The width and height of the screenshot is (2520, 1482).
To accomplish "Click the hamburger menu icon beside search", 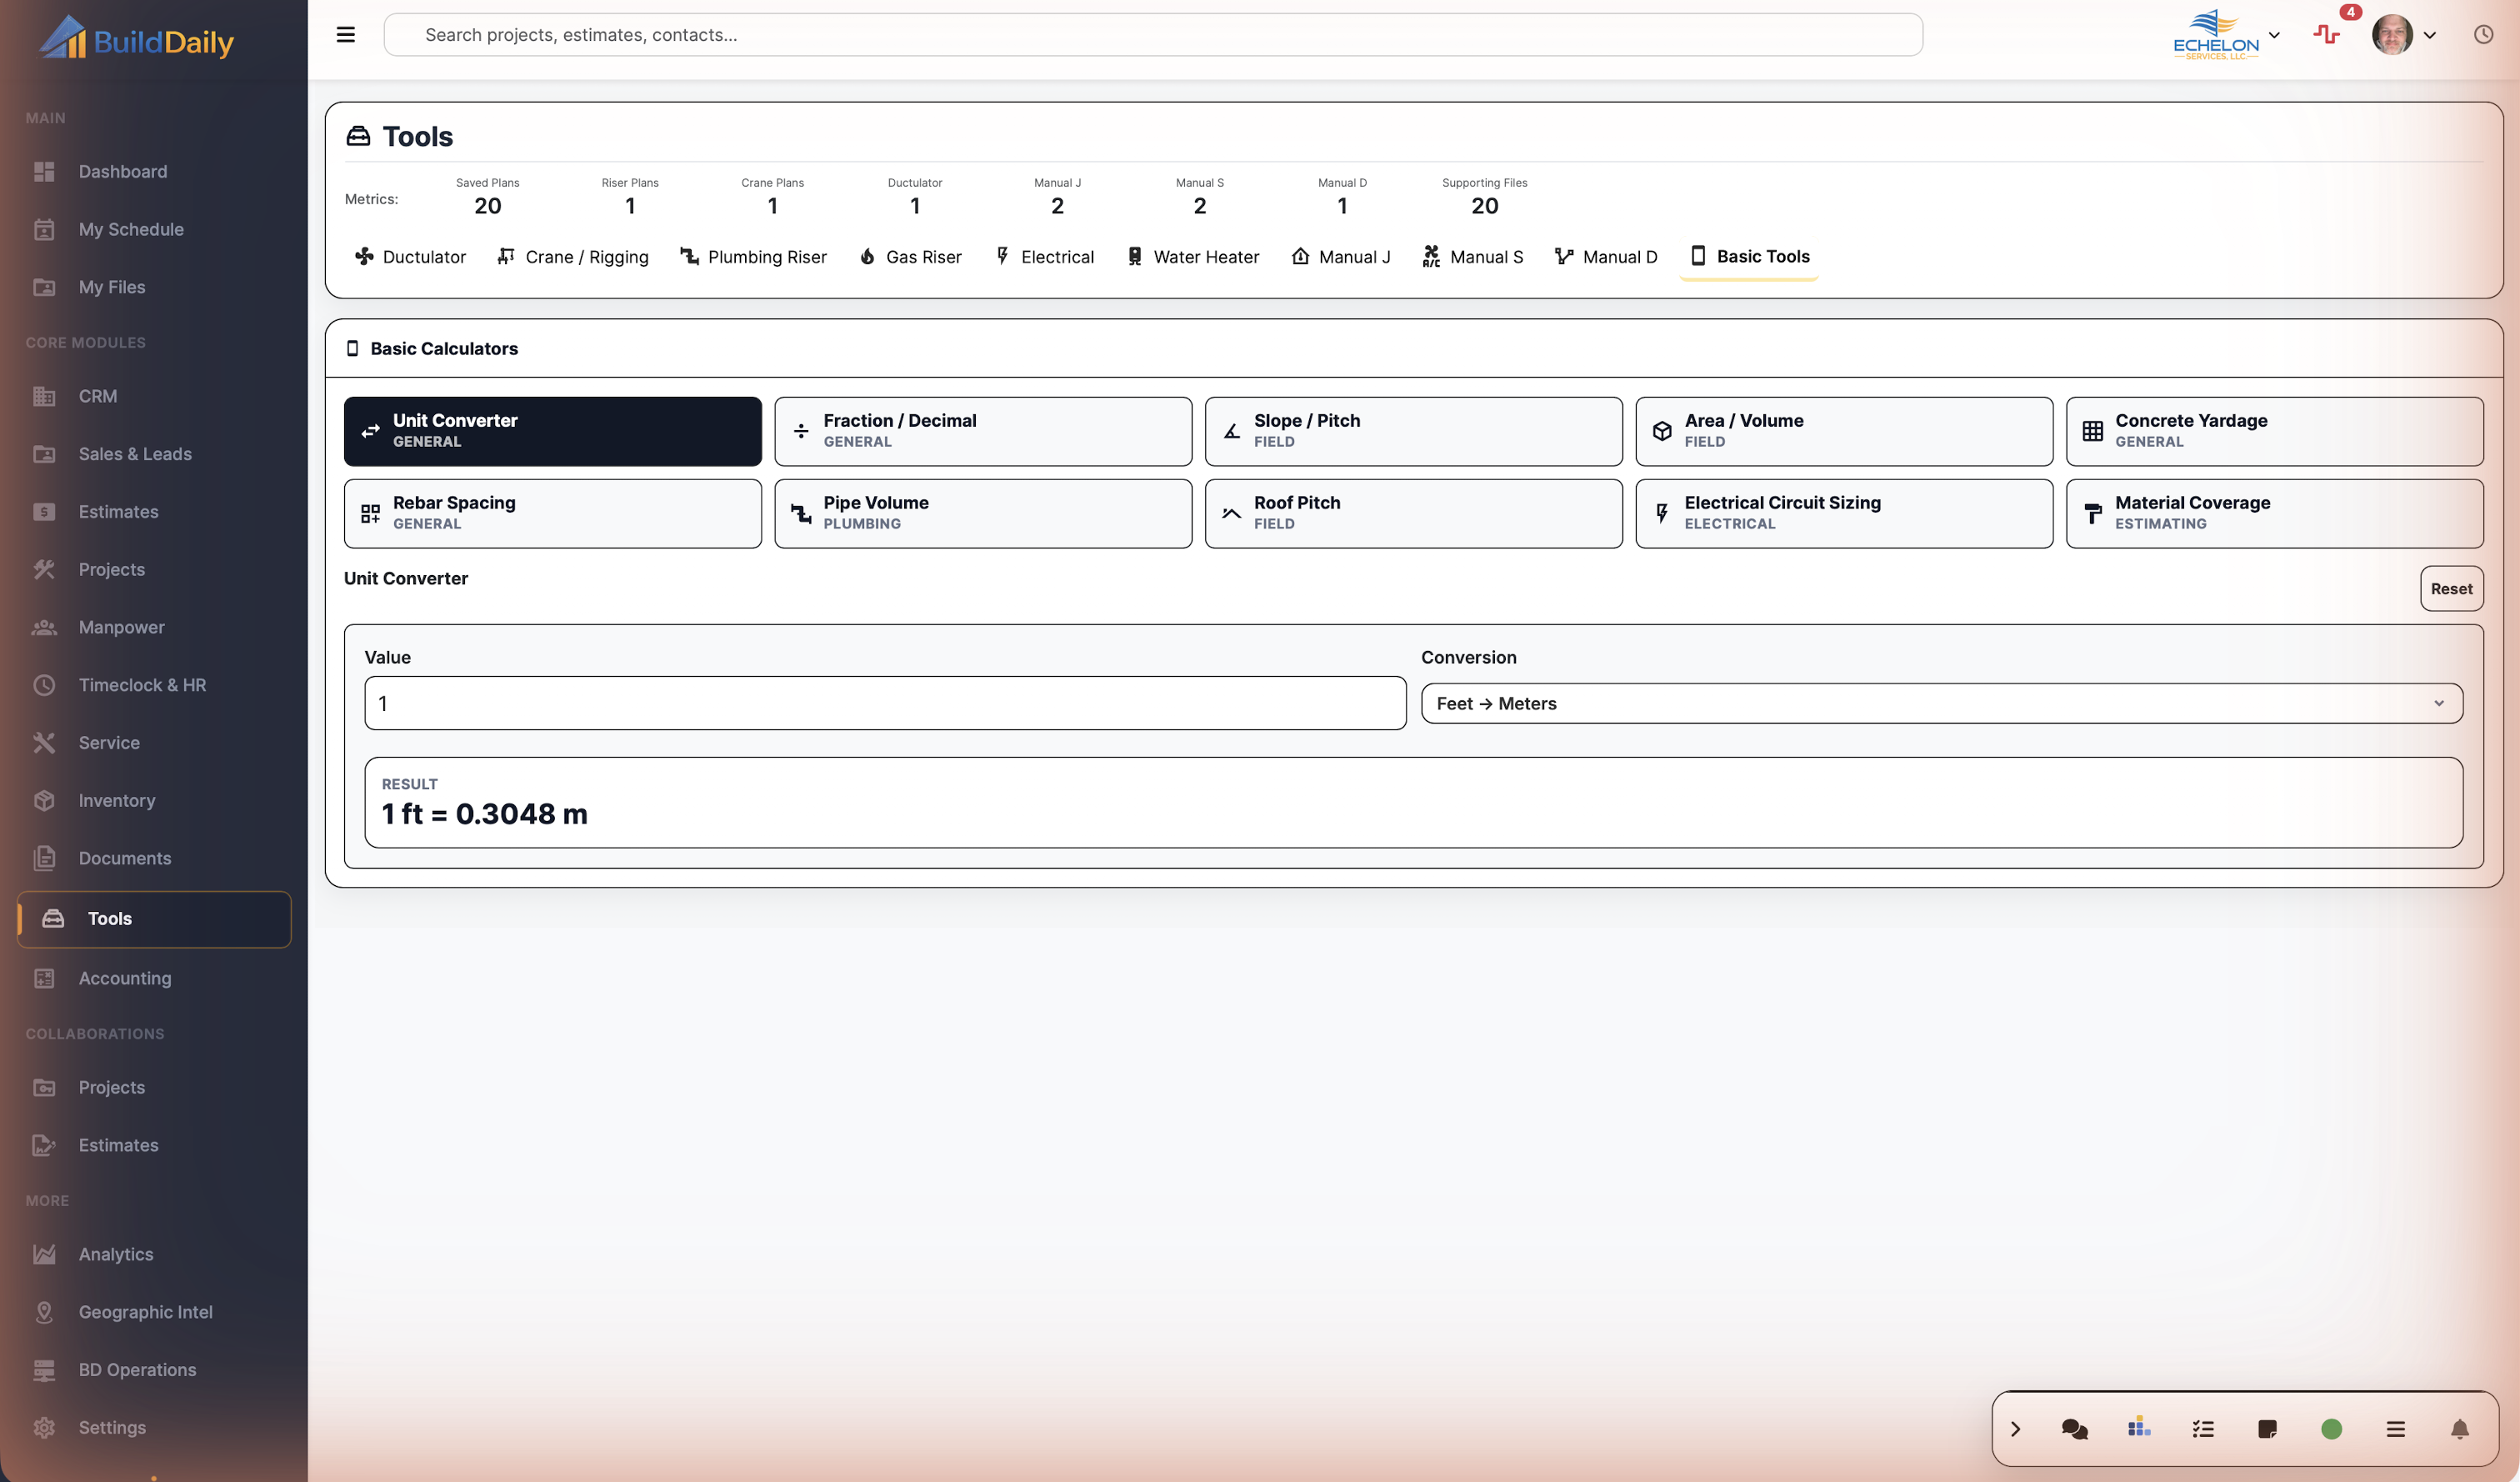I will (x=345, y=35).
